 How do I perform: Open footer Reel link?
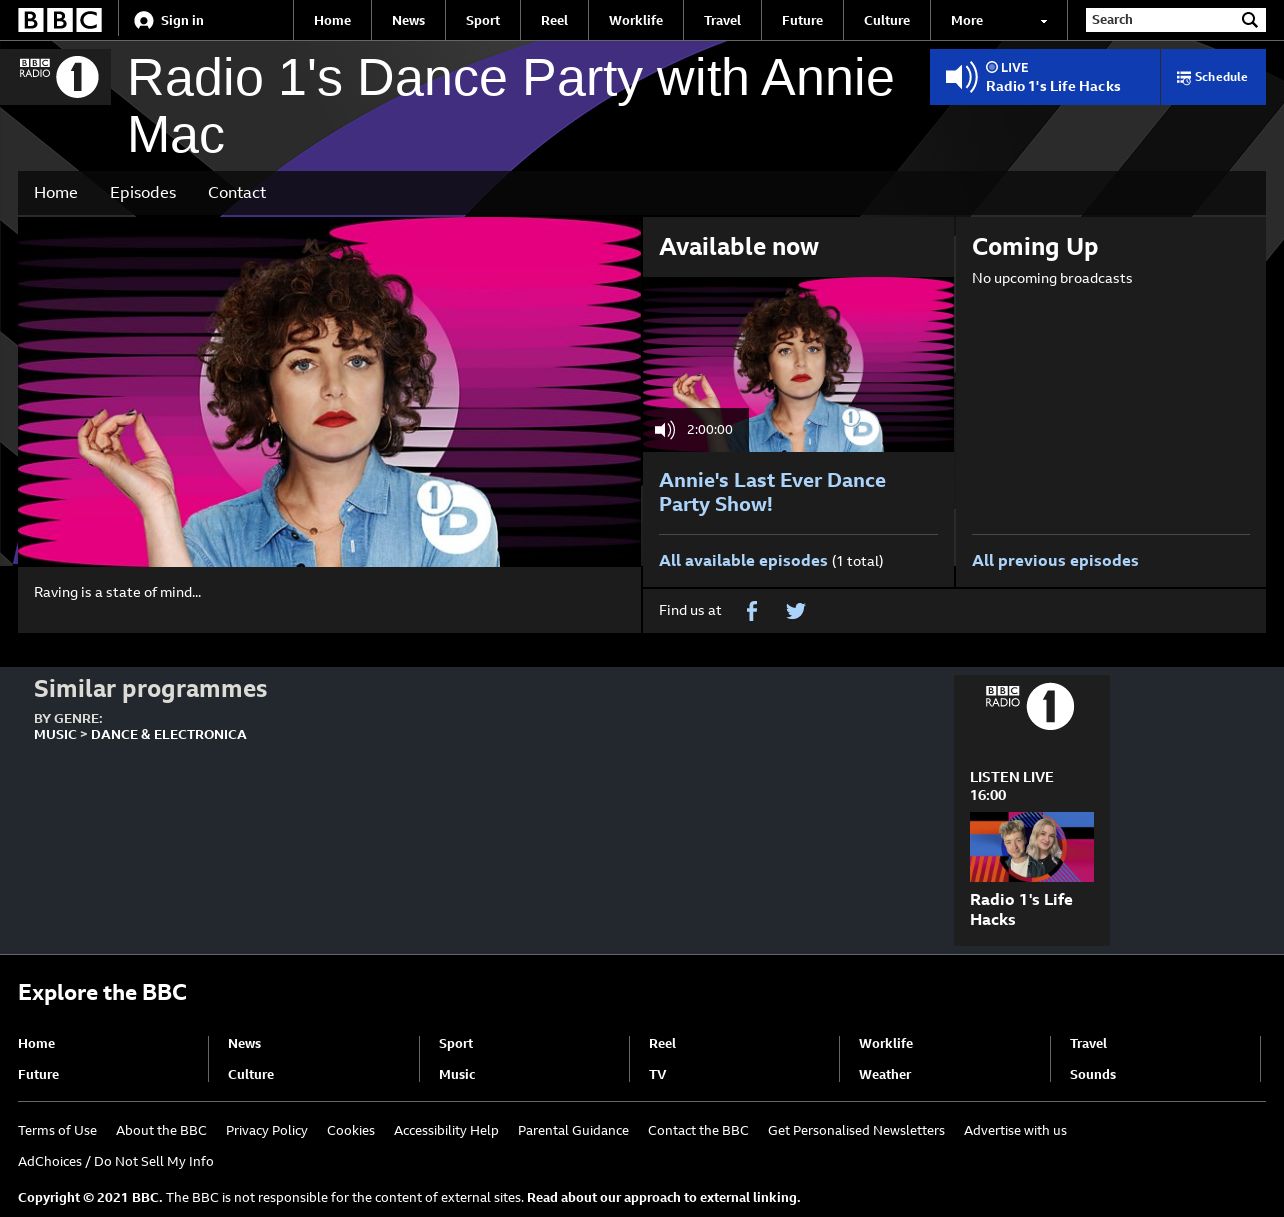tap(662, 1043)
